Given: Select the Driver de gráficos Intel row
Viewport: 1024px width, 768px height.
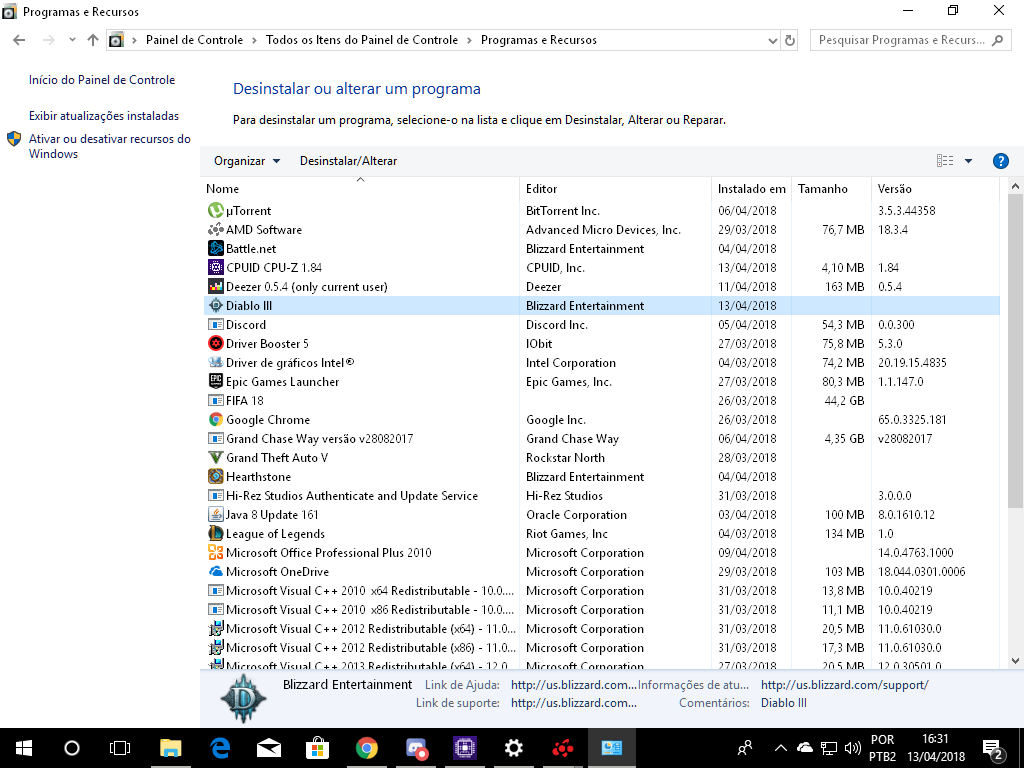Looking at the screenshot, I should 601,362.
